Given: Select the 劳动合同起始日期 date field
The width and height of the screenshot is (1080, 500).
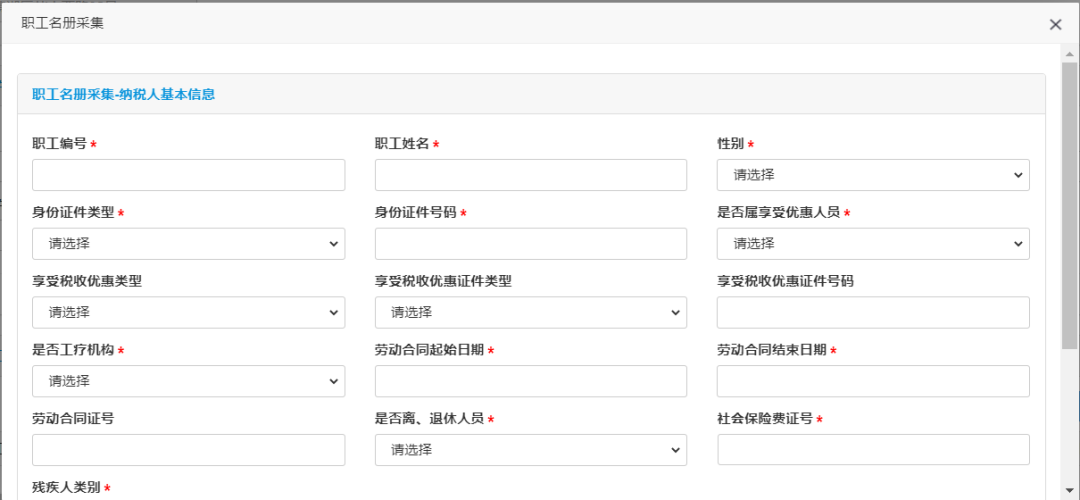Looking at the screenshot, I should [x=531, y=382].
